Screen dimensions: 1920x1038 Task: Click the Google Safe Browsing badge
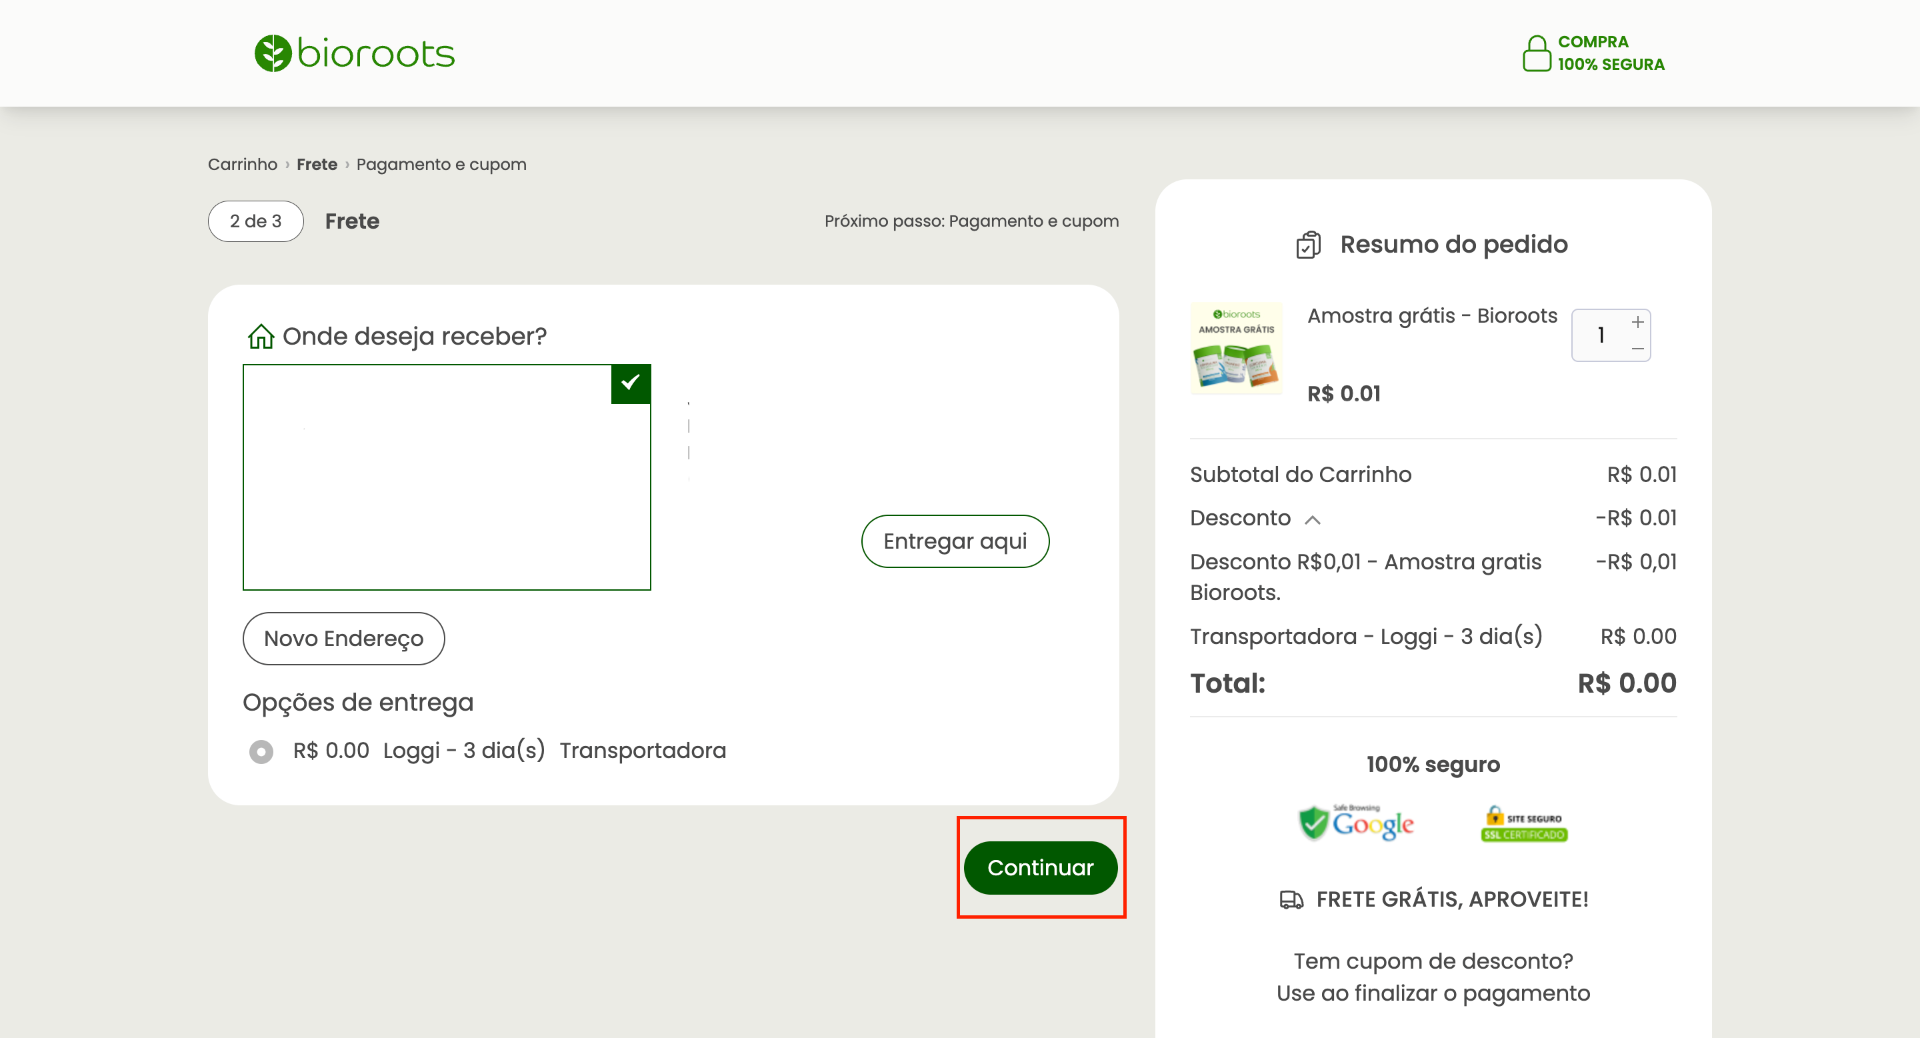coord(1357,823)
